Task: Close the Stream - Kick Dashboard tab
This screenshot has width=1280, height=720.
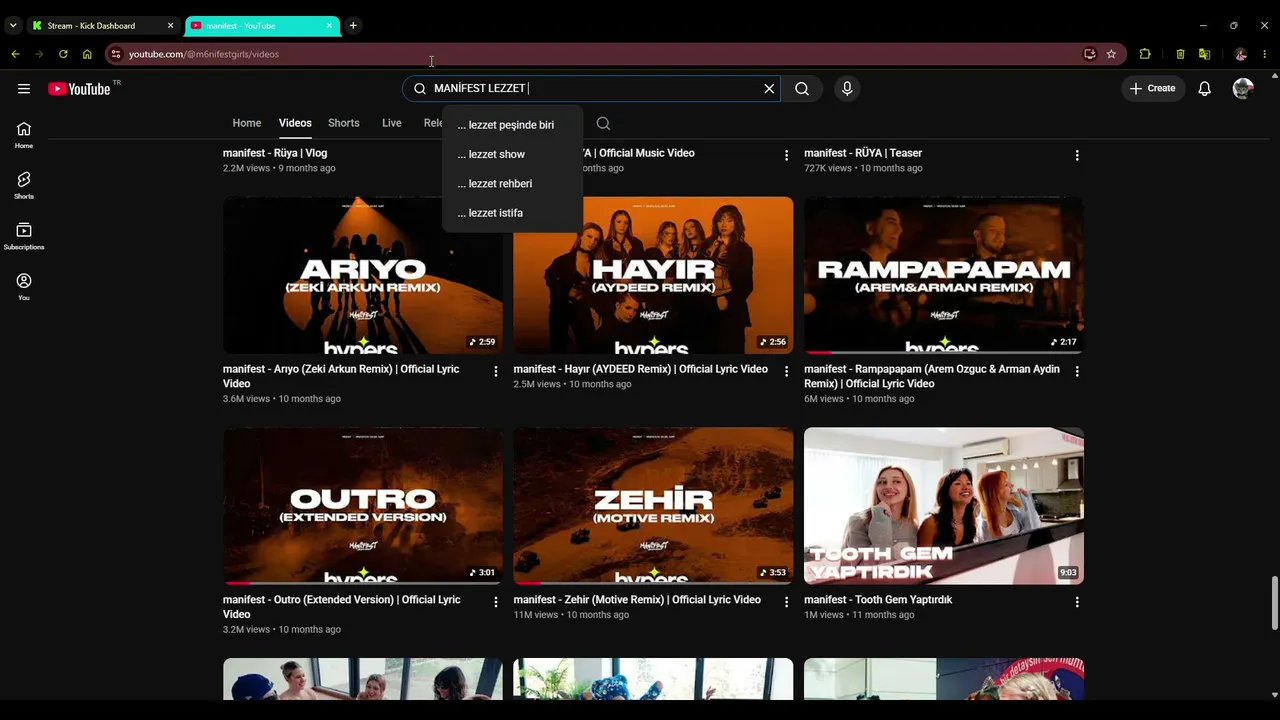Action: [170, 26]
